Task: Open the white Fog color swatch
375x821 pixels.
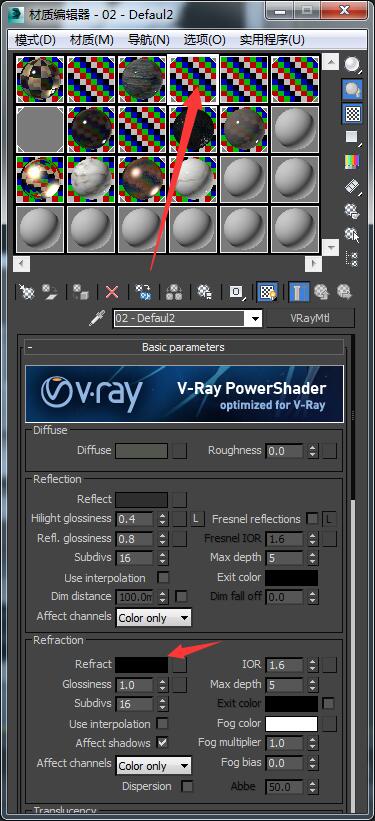Action: 291,724
